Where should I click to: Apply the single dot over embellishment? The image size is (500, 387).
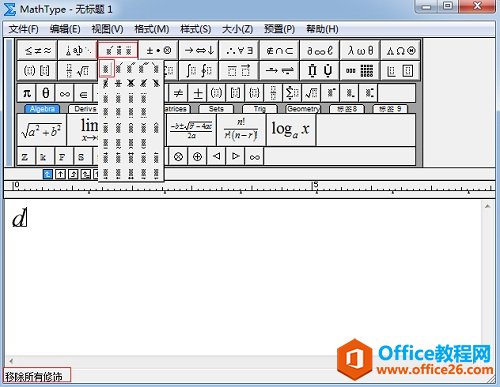point(106,98)
